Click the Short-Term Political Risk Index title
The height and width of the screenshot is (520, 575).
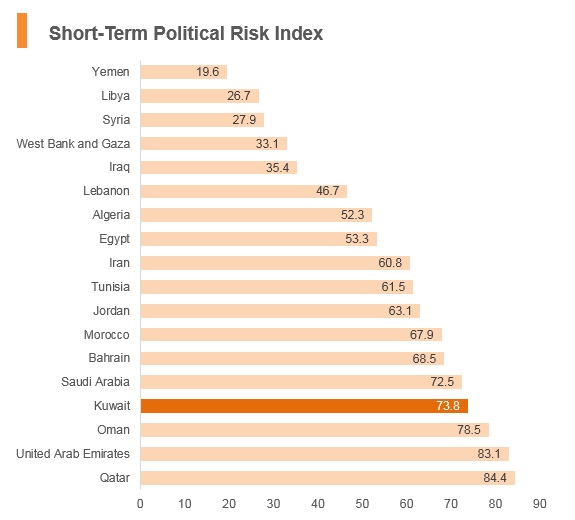(x=186, y=33)
